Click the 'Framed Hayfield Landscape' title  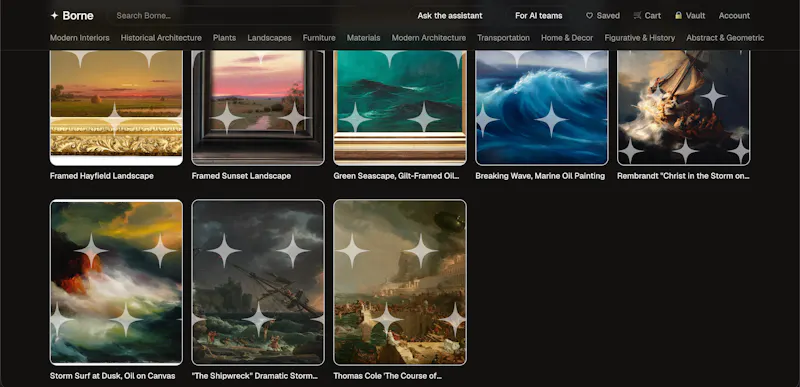click(102, 176)
